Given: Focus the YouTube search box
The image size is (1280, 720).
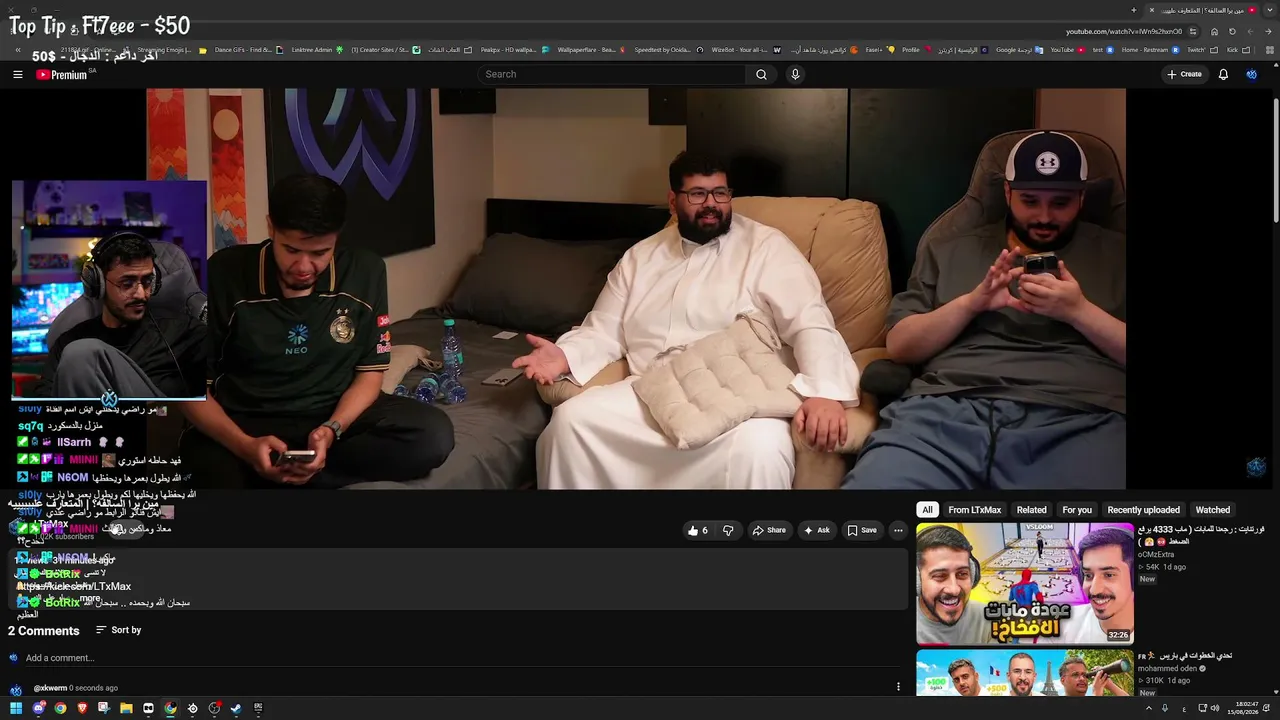Looking at the screenshot, I should click(612, 74).
